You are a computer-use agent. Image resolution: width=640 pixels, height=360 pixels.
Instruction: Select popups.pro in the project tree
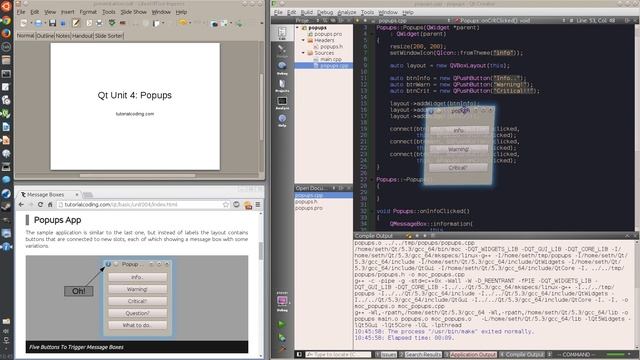(328, 34)
